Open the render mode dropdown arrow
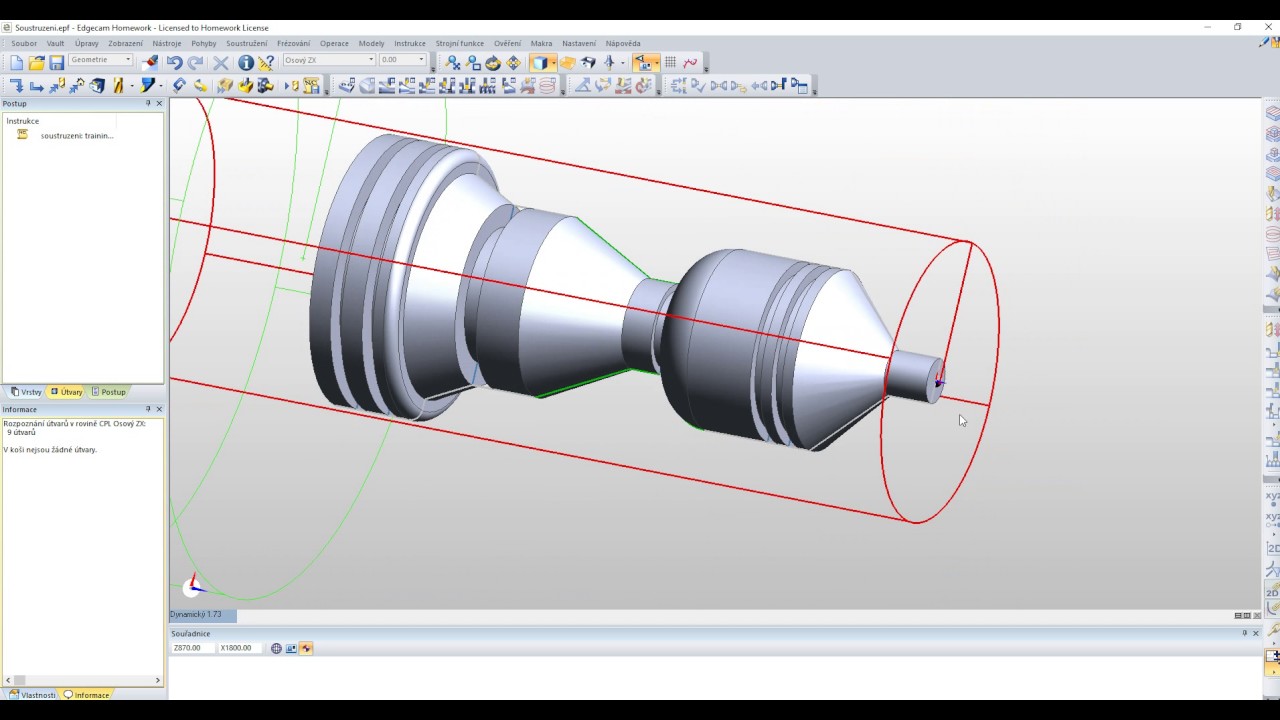Screen dimensions: 1280x720 pyautogui.click(x=554, y=62)
